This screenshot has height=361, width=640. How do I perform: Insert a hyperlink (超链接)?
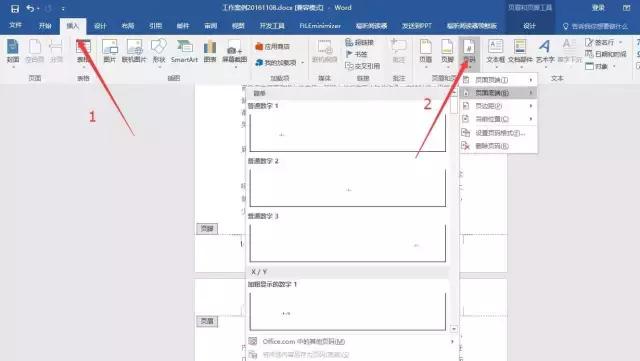coord(359,42)
